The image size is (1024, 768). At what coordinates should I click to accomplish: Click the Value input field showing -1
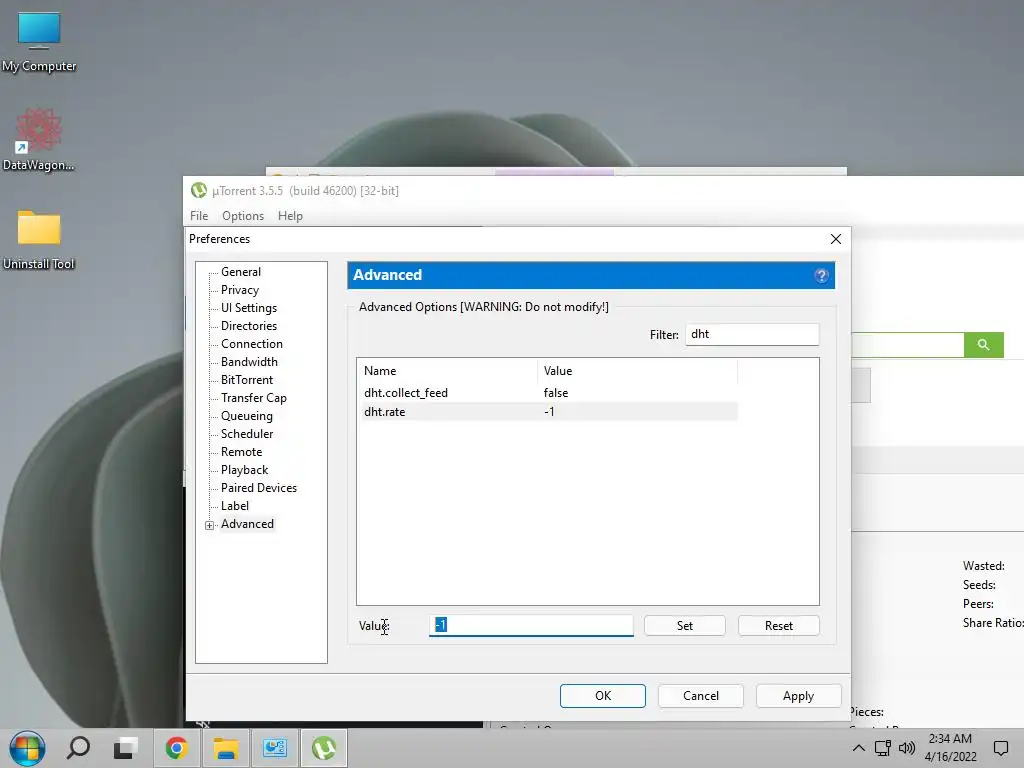point(531,625)
